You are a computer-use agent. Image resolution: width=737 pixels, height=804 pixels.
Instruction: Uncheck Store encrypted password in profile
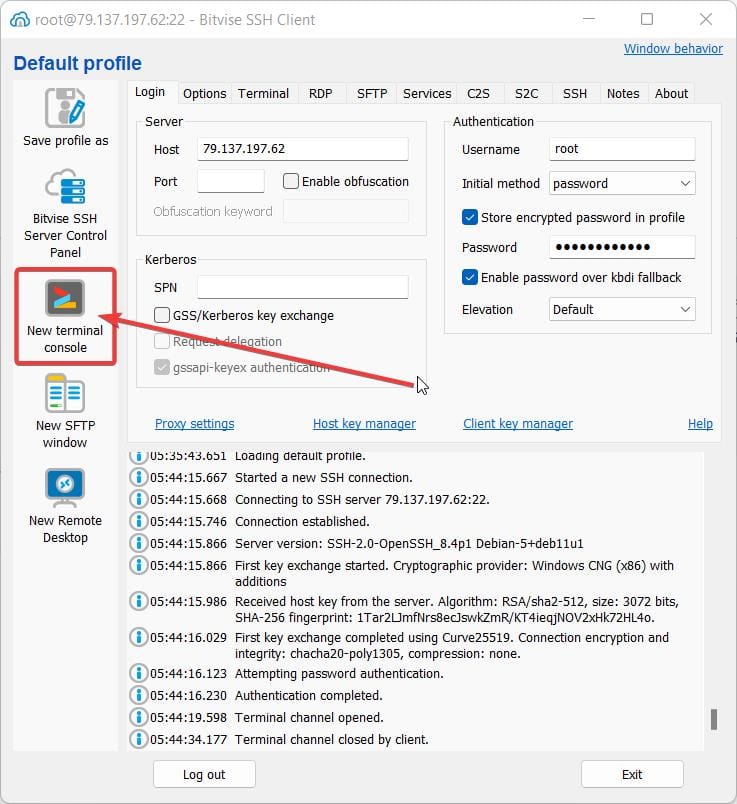click(470, 217)
